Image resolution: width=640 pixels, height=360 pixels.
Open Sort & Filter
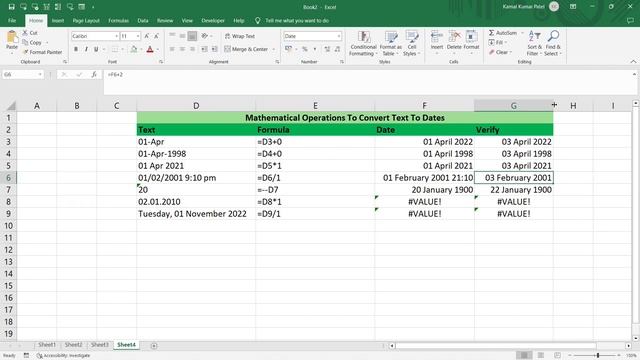point(534,44)
